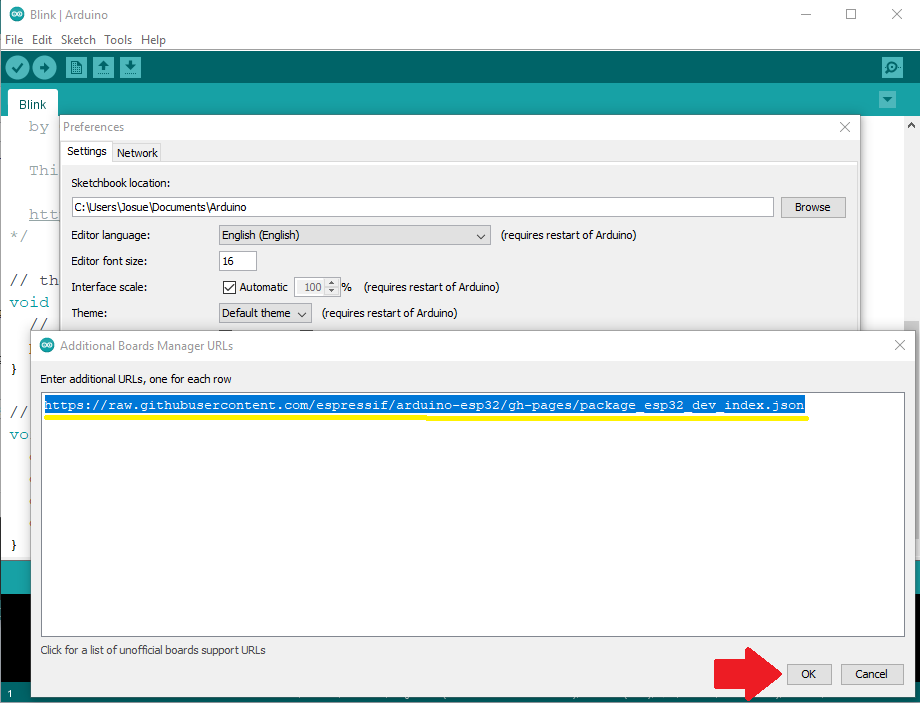This screenshot has height=703, width=920.
Task: Click the up arrow of the editor scrollbar
Action: [x=911, y=124]
